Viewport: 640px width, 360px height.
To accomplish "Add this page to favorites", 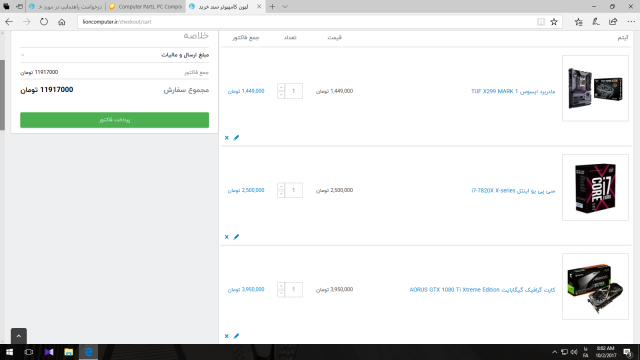I will pos(554,22).
